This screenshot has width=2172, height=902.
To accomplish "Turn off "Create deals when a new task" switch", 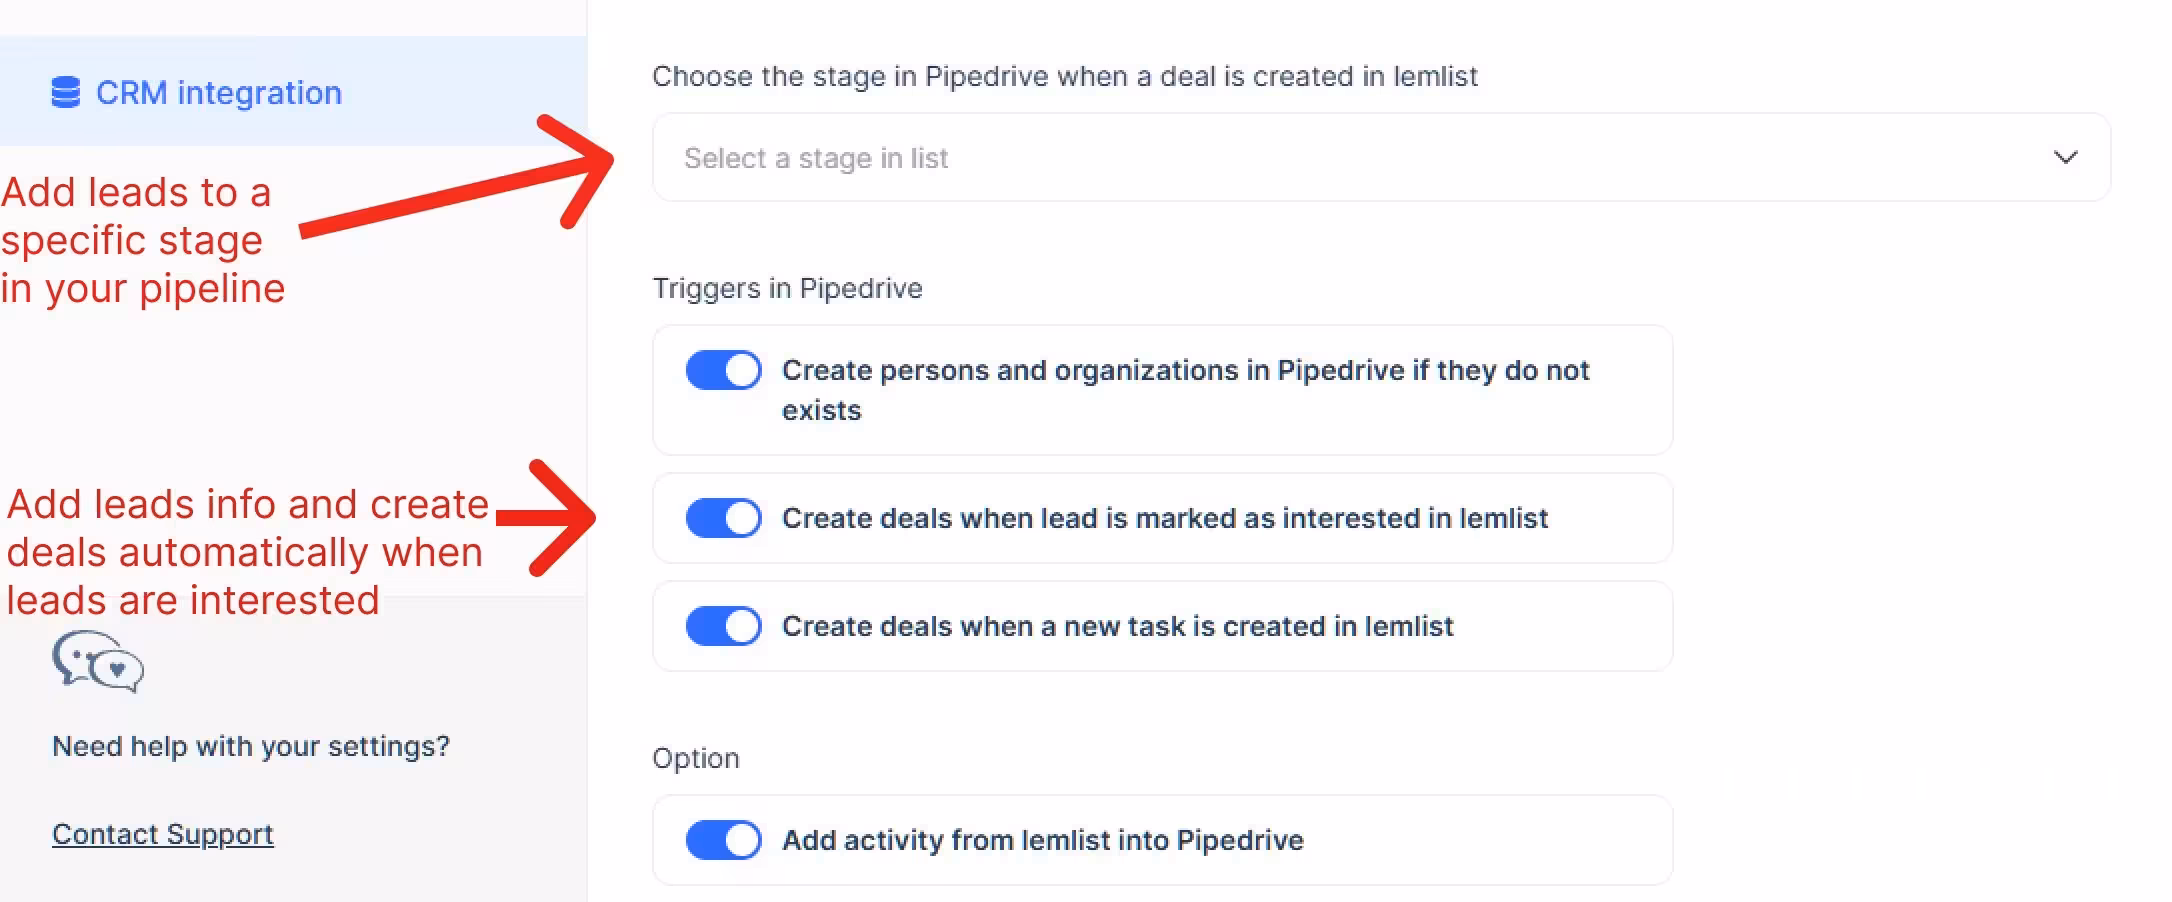I will (723, 626).
